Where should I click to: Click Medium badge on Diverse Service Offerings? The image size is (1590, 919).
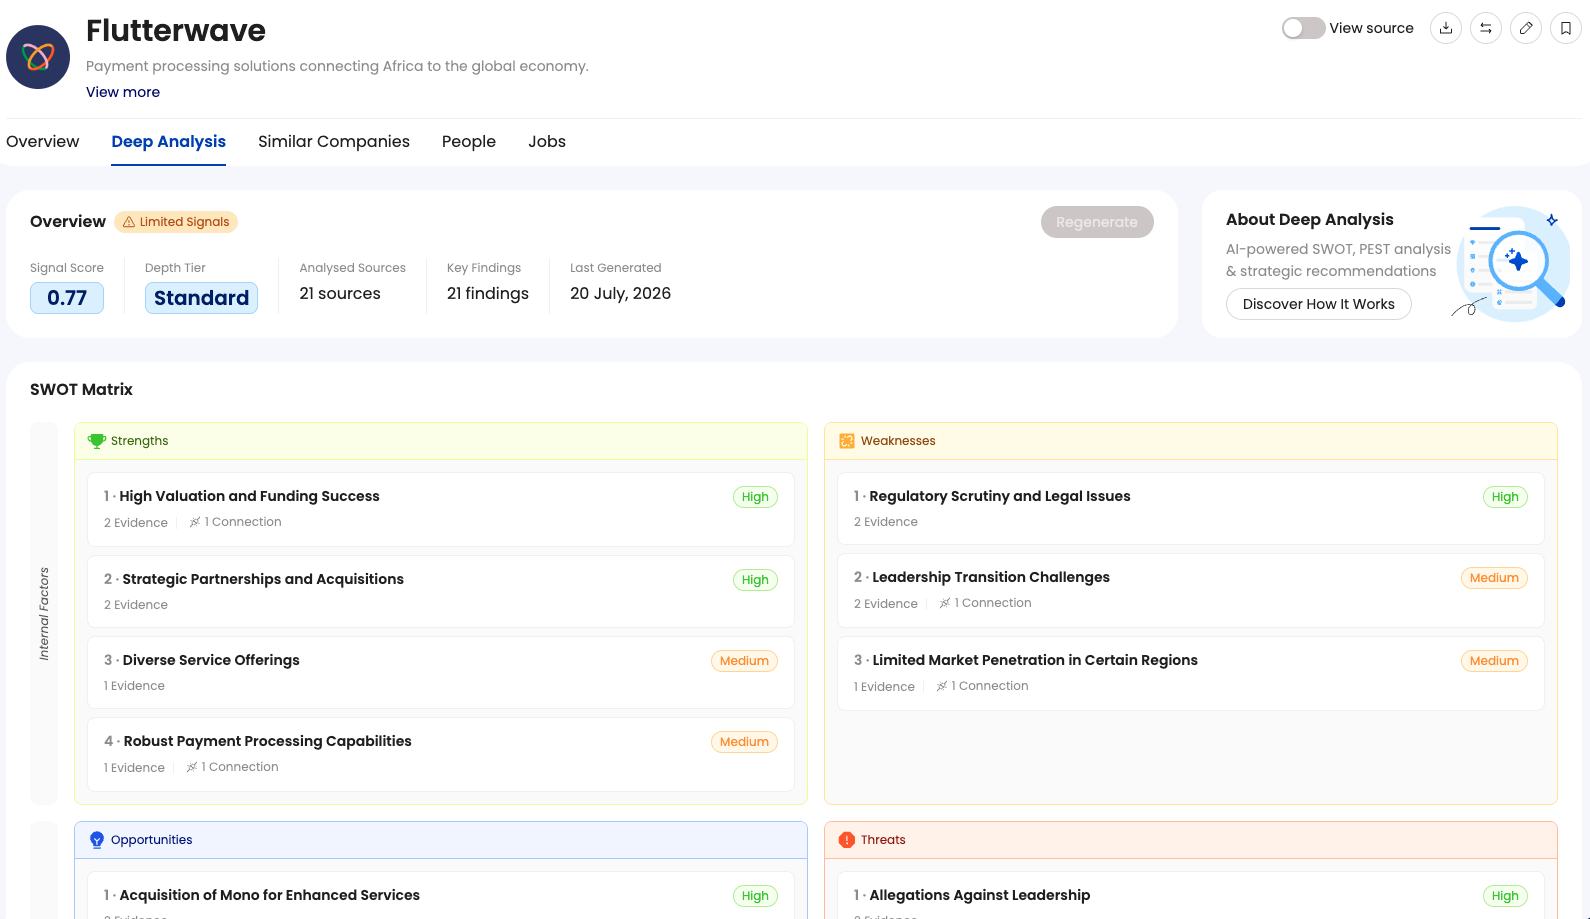(x=744, y=661)
